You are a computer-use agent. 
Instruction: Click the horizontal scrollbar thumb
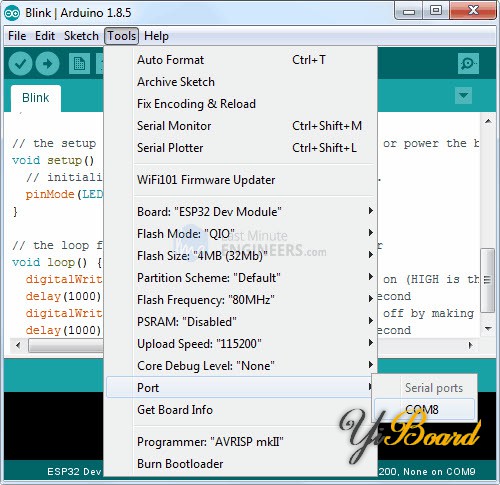coord(66,345)
